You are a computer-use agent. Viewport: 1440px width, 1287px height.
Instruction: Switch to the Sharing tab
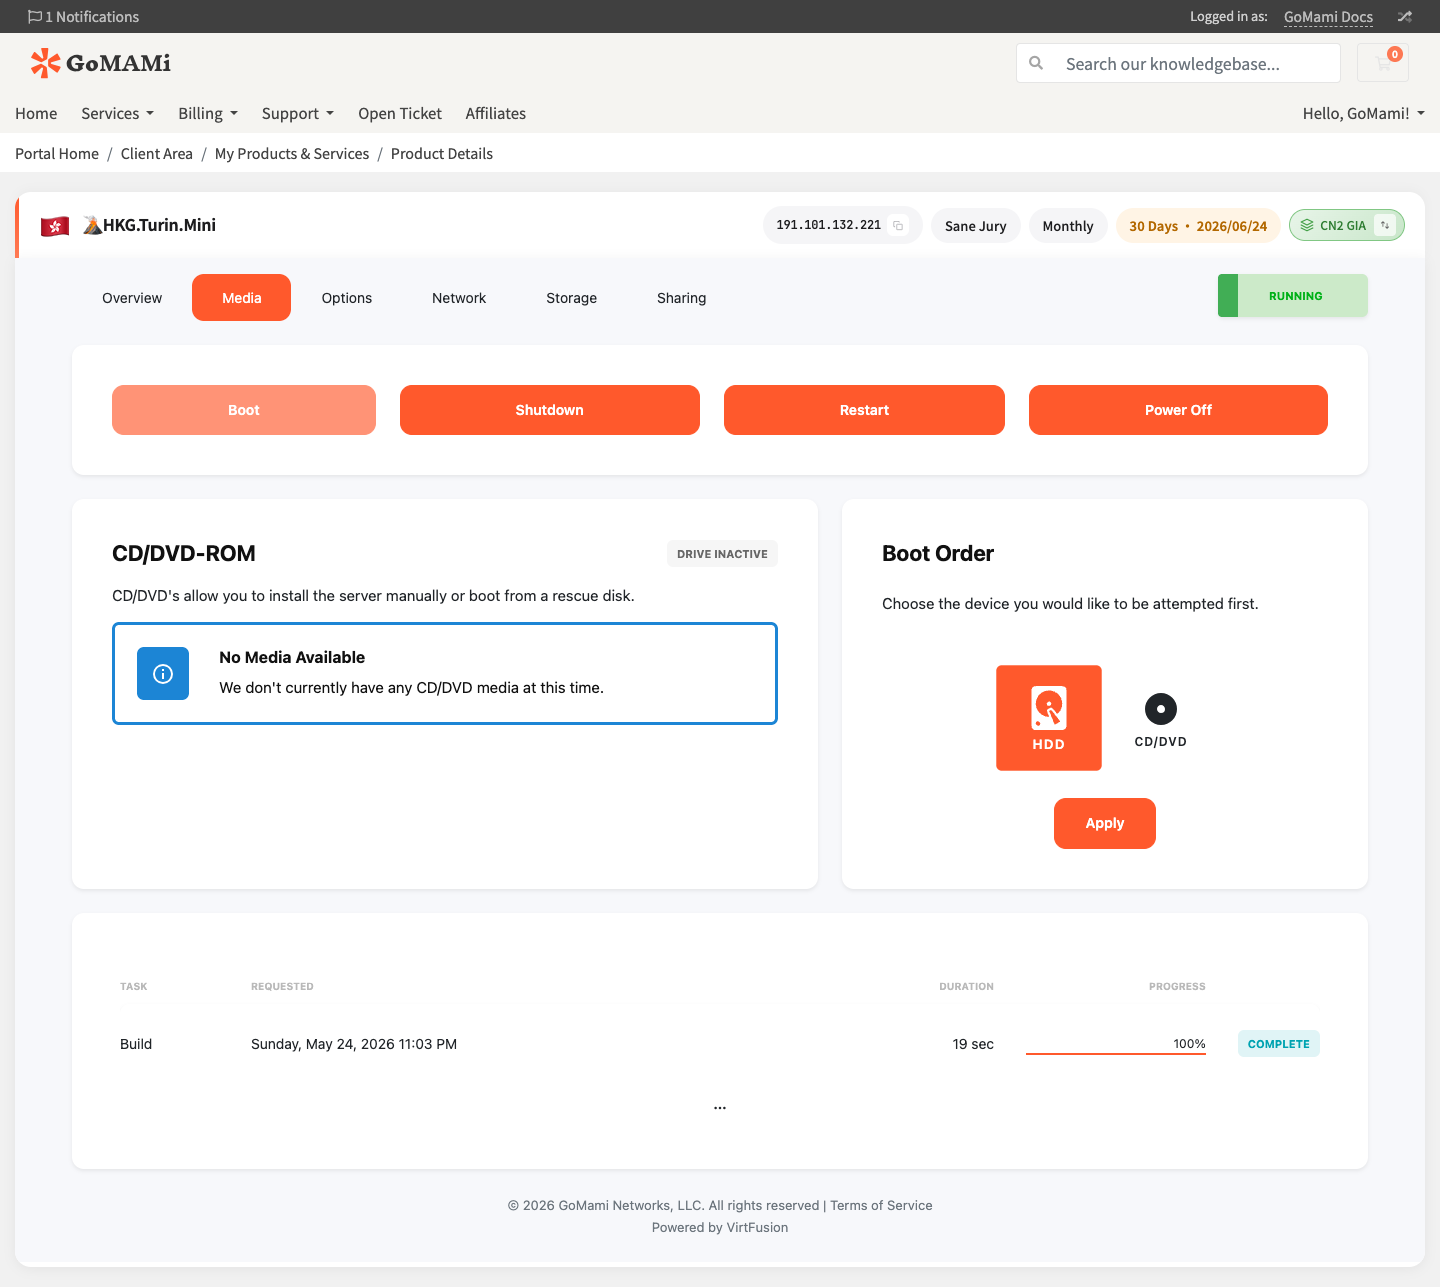point(682,298)
